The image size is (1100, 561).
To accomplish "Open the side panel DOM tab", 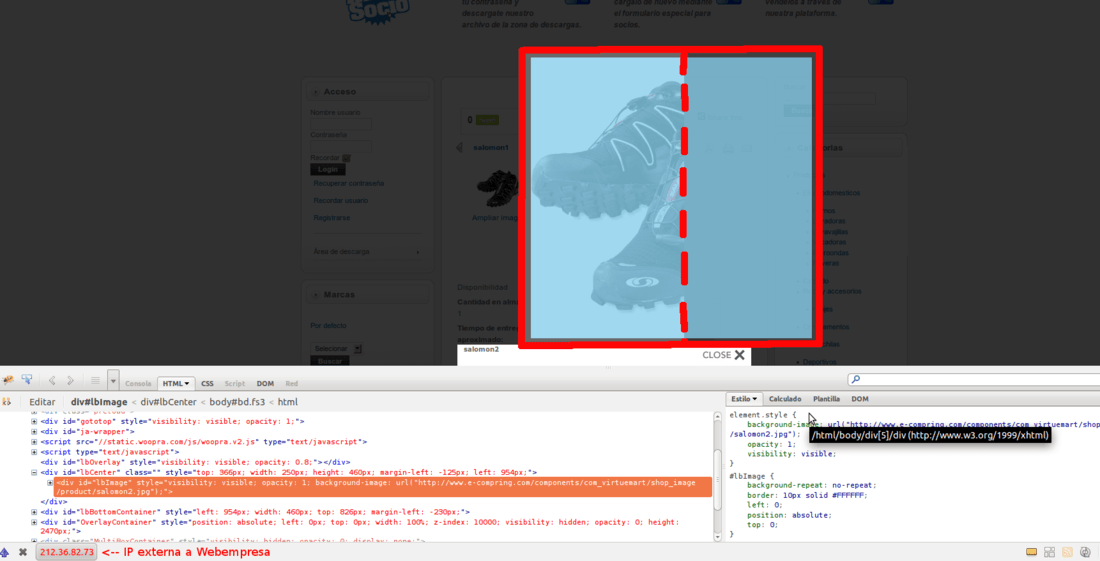I will (x=860, y=399).
